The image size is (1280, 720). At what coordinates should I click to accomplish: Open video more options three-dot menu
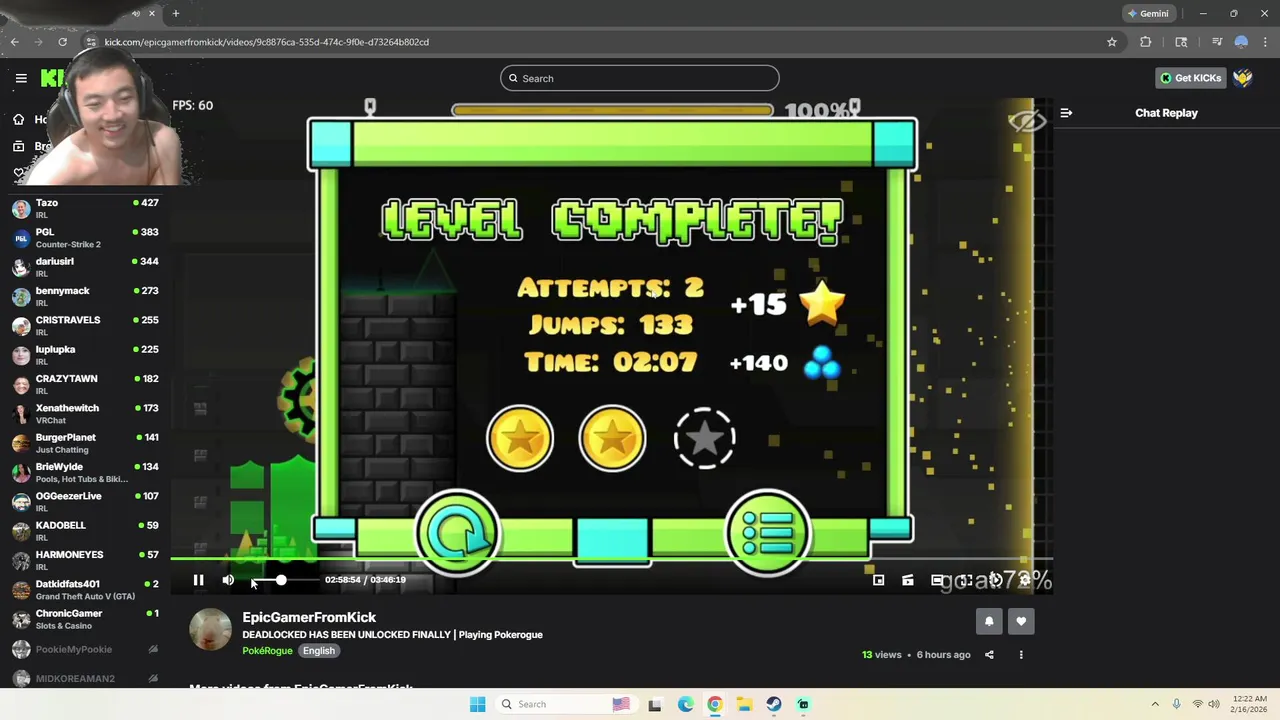[1021, 655]
